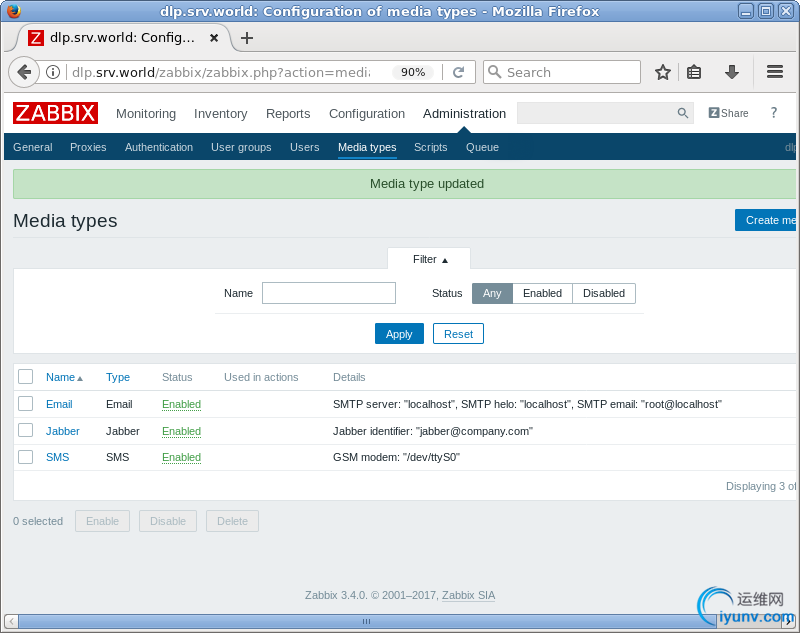
Task: Collapse the Filter panel
Action: [430, 259]
